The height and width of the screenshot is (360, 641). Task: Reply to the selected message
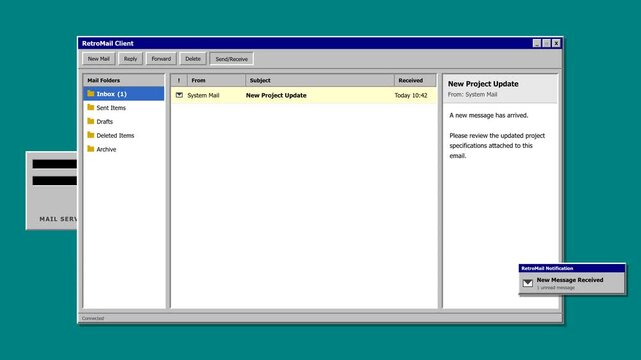click(x=130, y=59)
